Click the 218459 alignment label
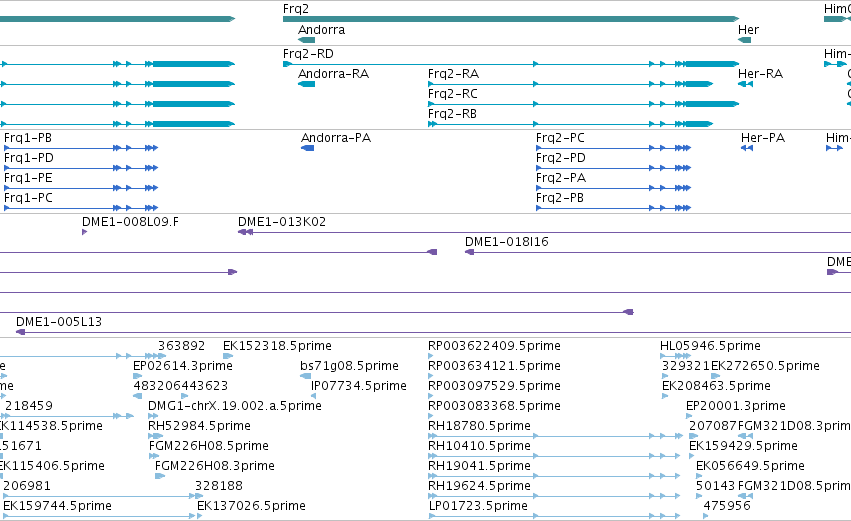Screen dimensions: 851x521 (29, 406)
